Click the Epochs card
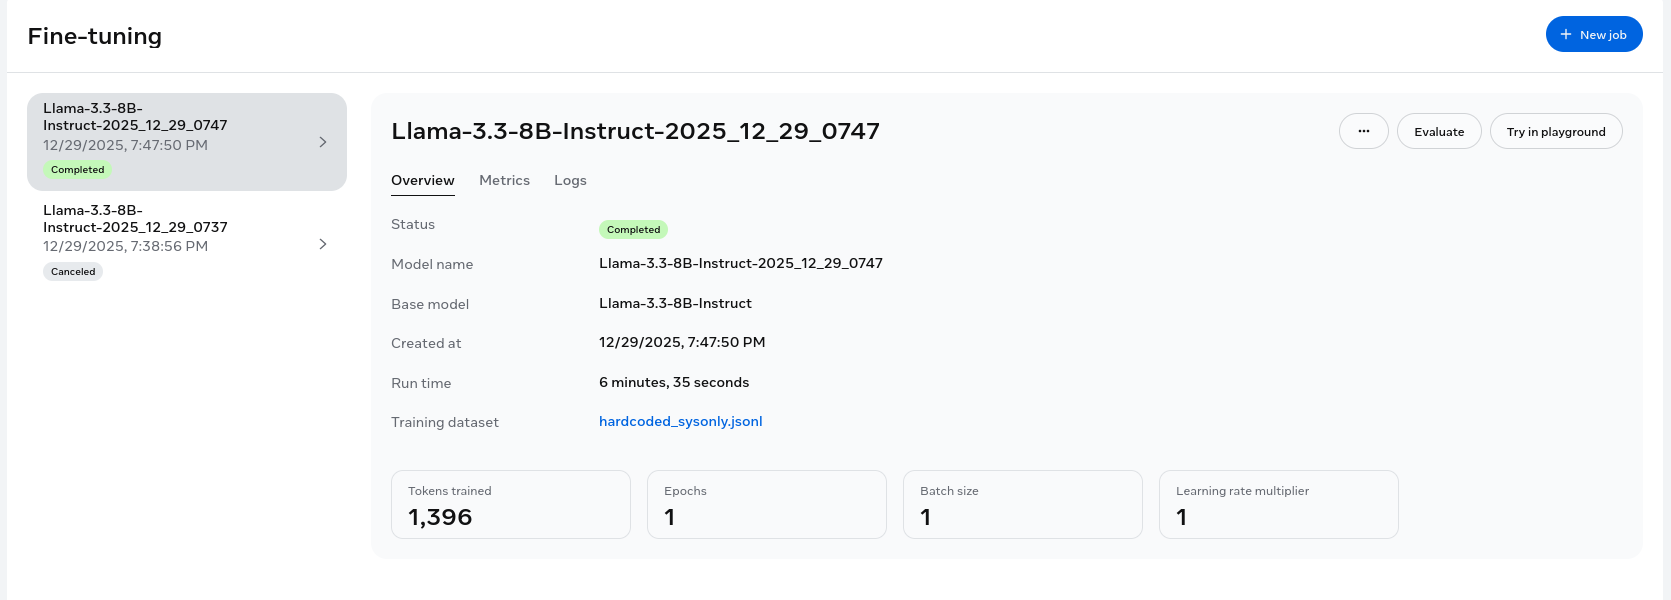The image size is (1671, 600). [x=766, y=505]
